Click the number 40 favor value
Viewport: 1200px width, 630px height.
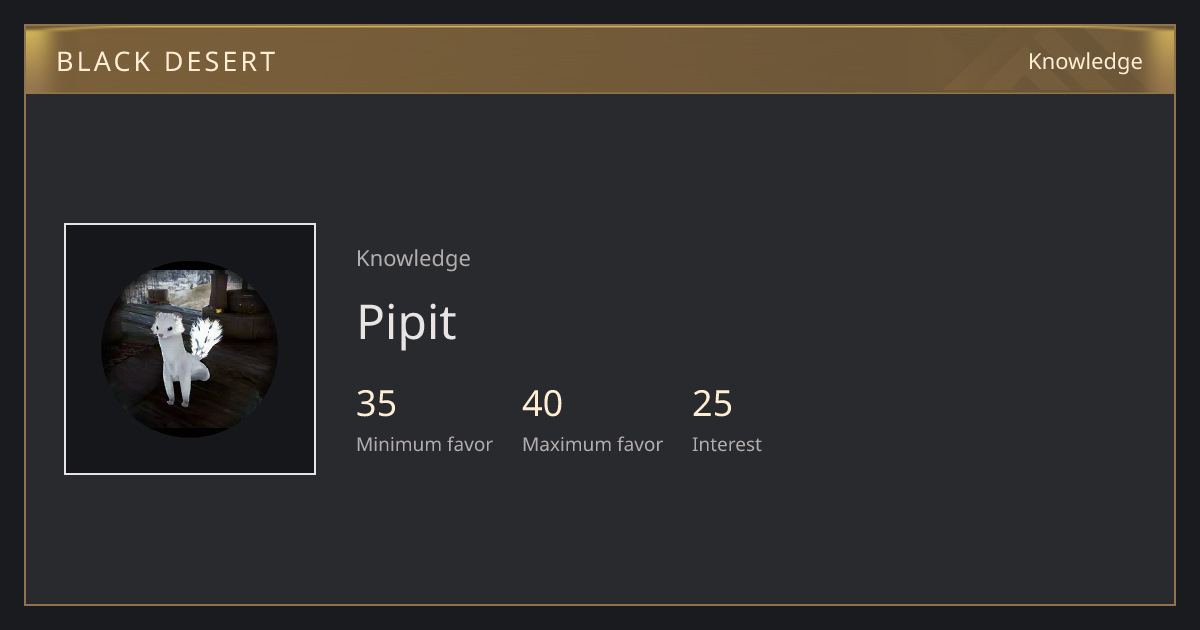click(542, 404)
